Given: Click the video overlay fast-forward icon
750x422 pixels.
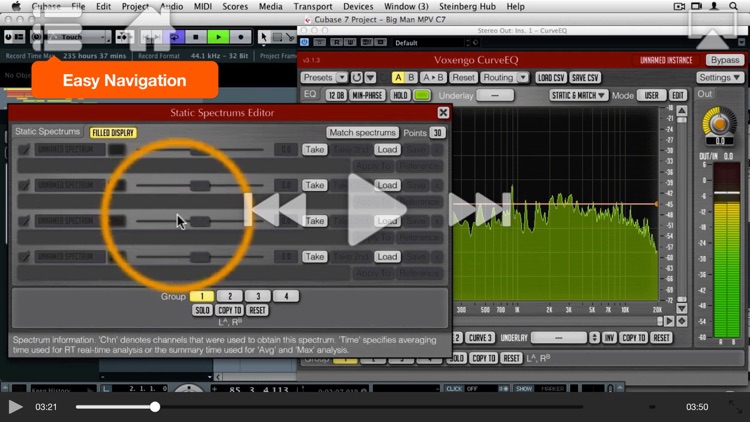Looking at the screenshot, I should (480, 210).
